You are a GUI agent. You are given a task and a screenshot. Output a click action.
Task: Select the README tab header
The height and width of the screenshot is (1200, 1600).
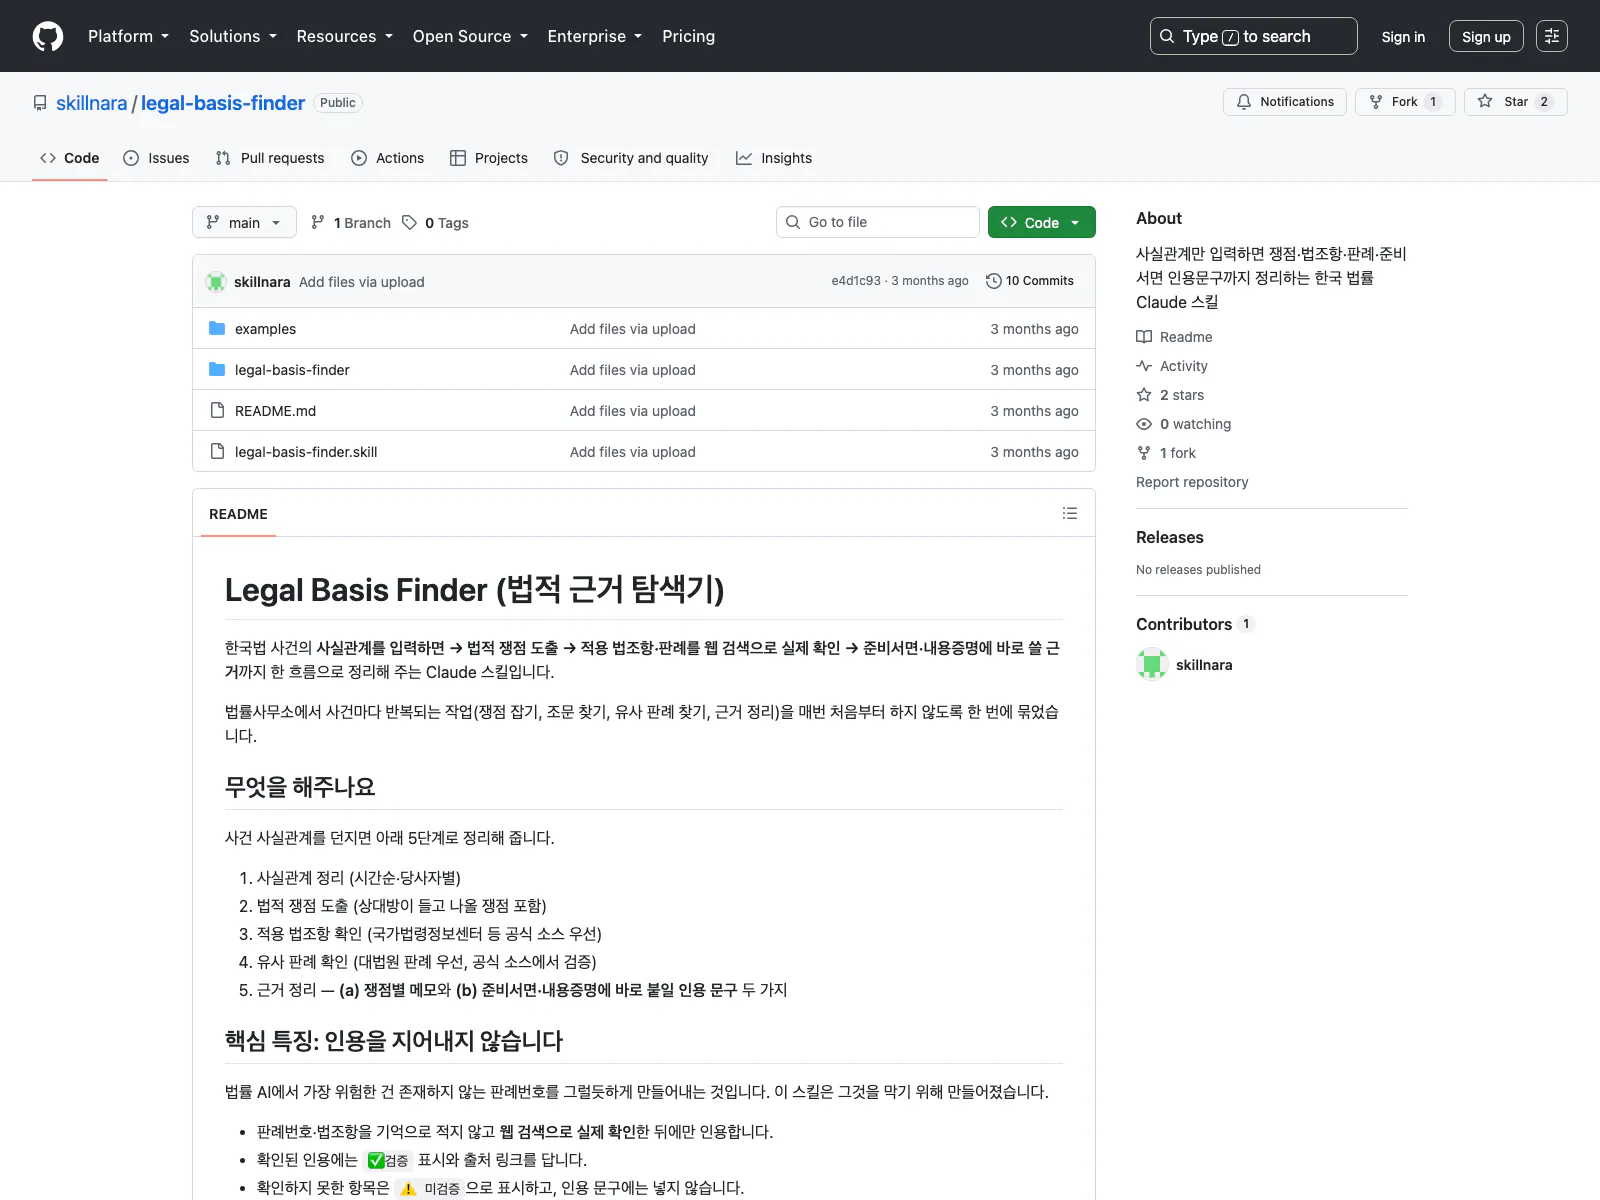tap(238, 514)
